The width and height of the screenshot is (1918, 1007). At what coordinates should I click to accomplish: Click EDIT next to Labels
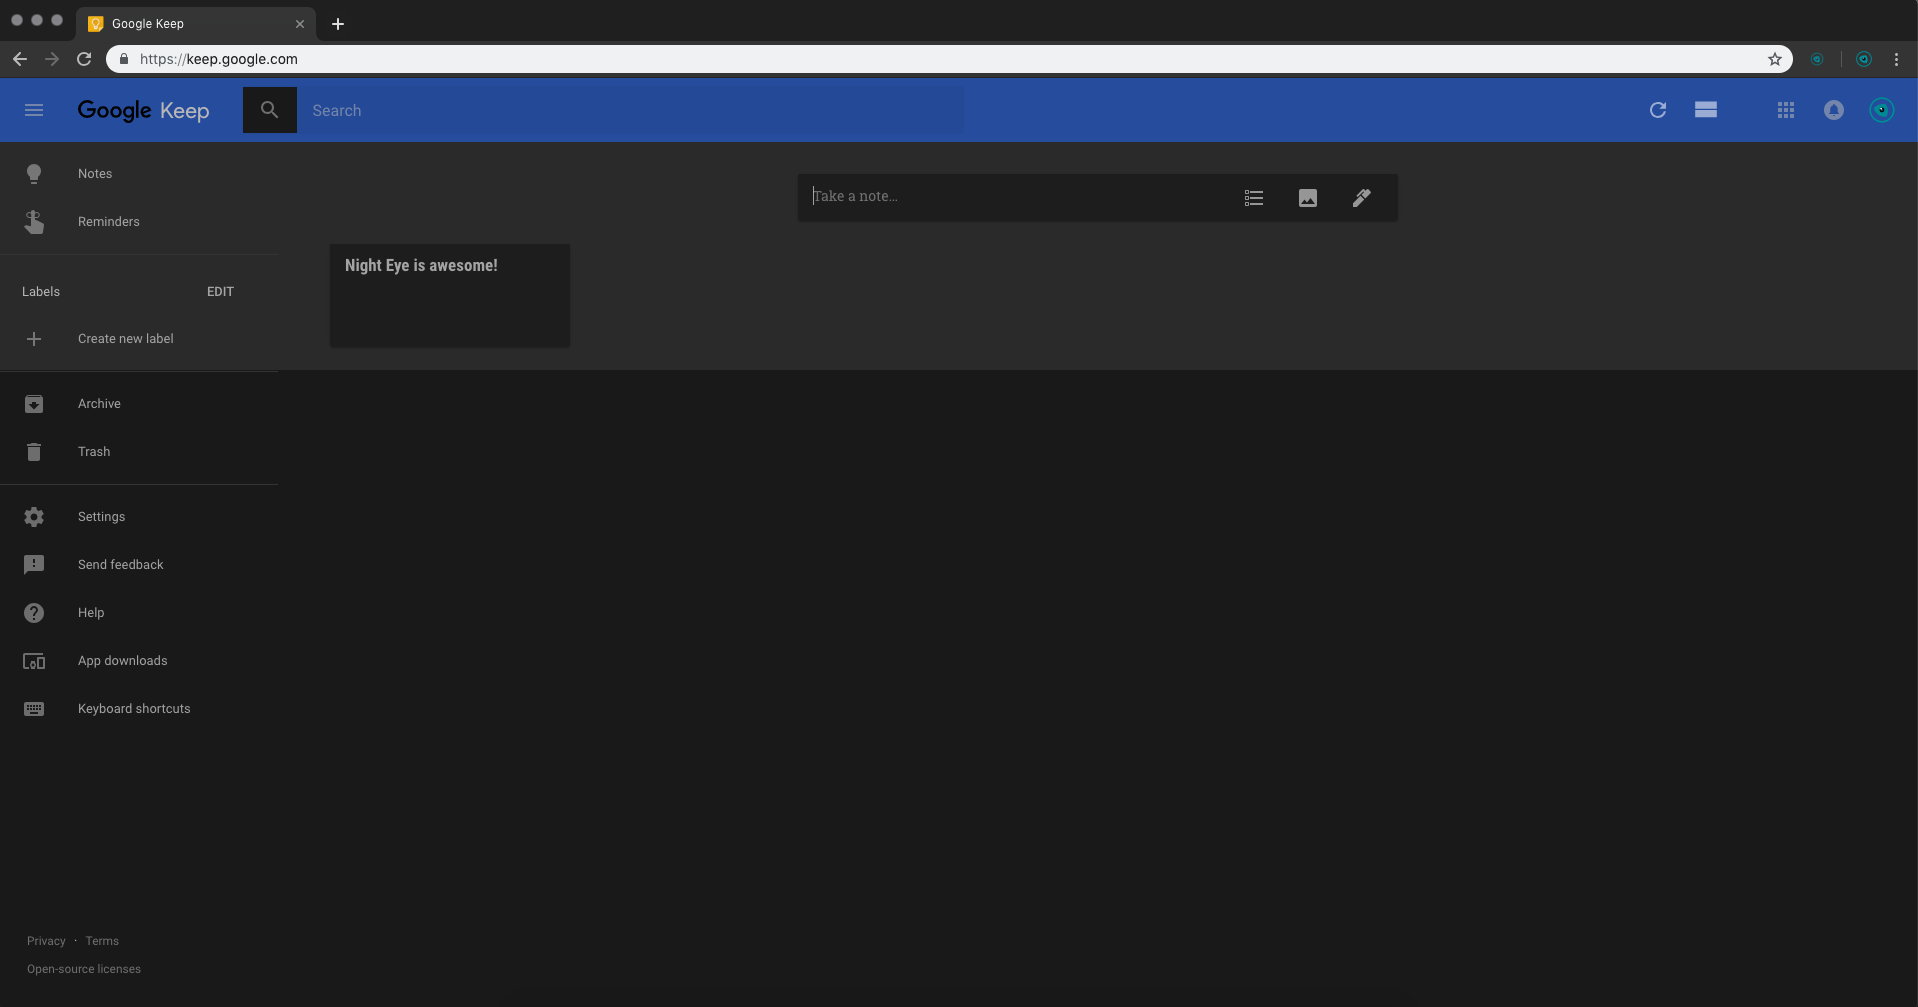(220, 292)
